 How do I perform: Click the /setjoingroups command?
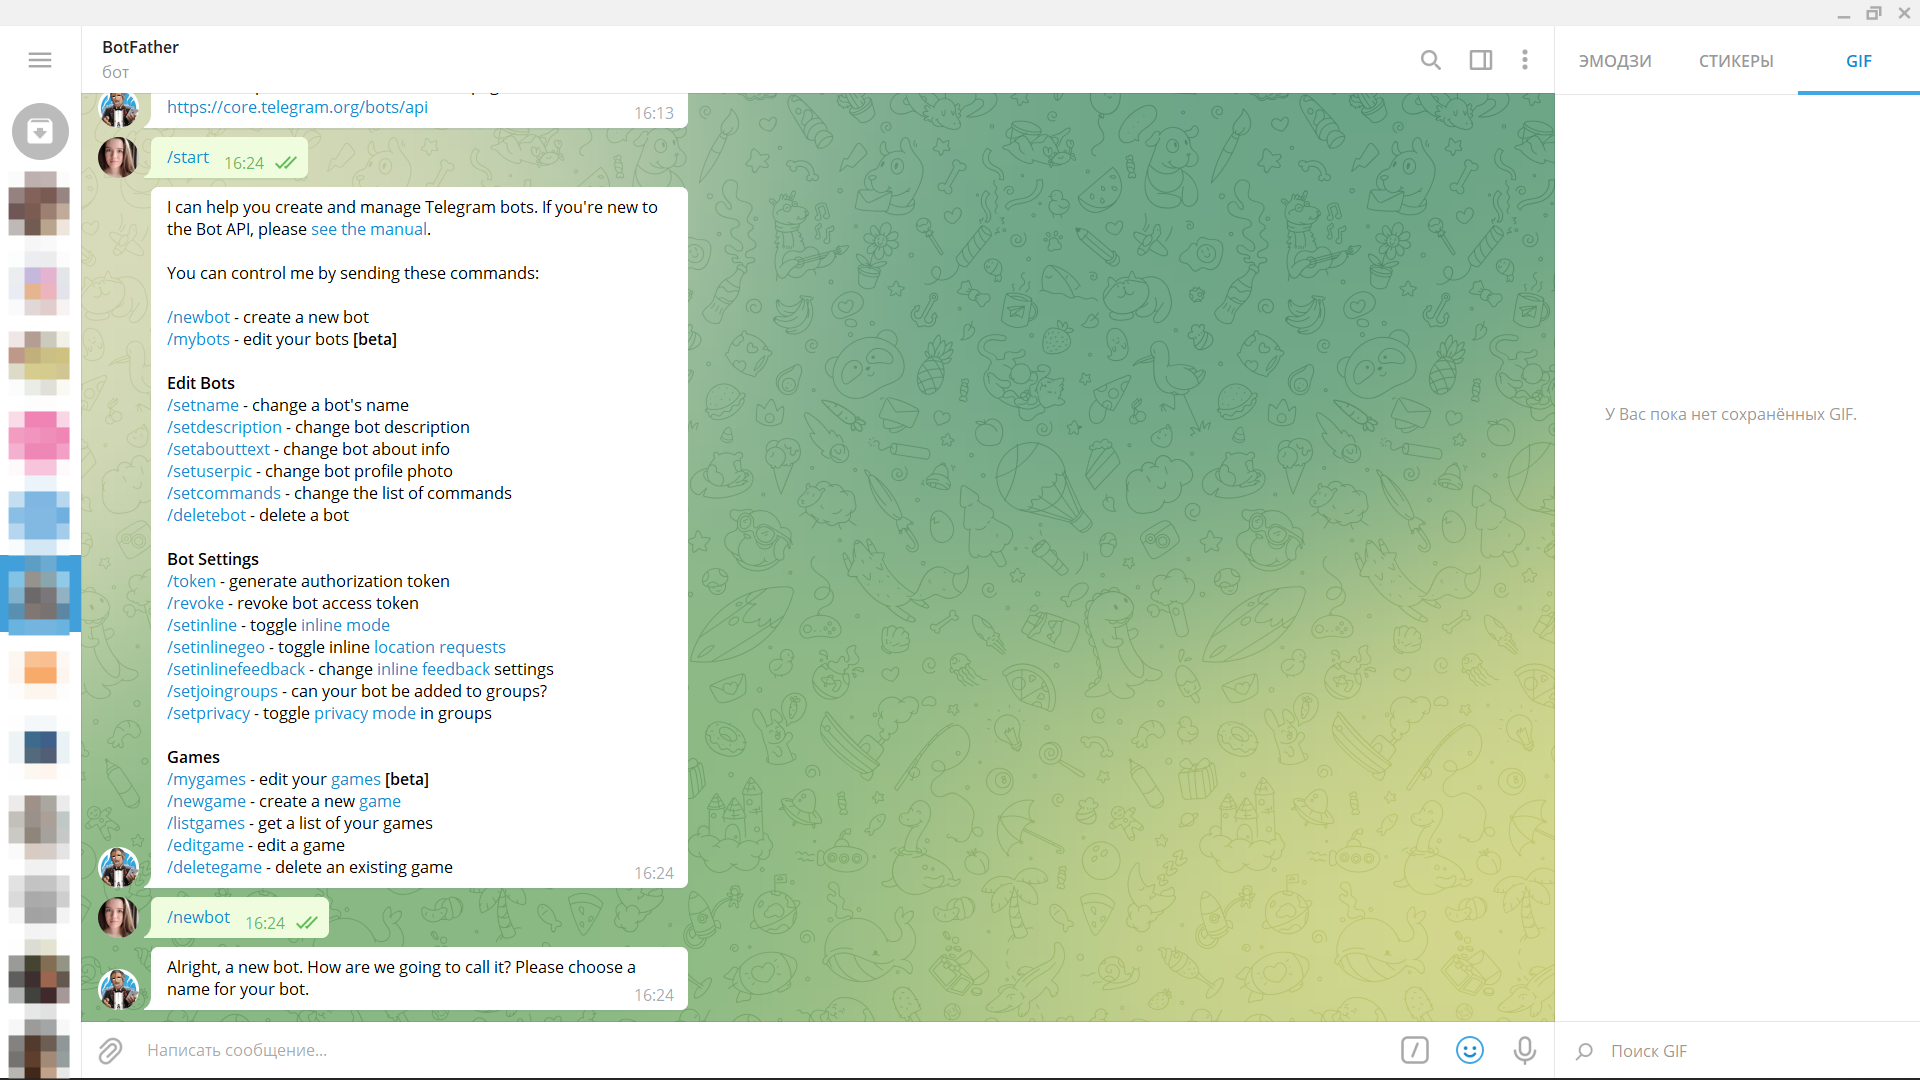click(222, 691)
